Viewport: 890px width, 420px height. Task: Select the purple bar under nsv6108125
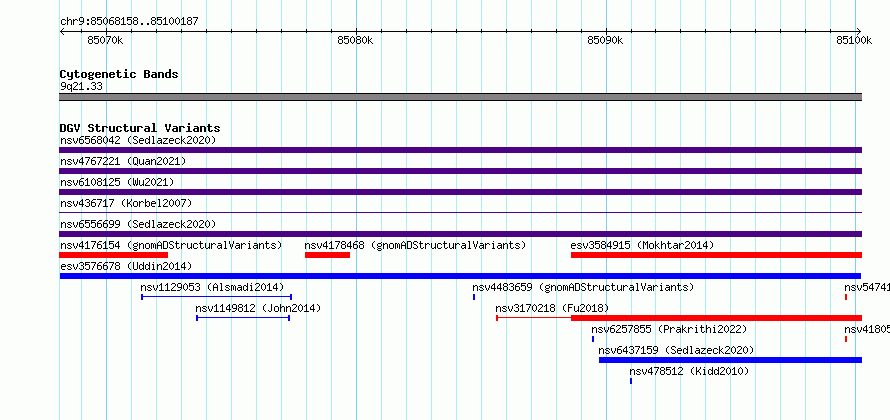(460, 192)
